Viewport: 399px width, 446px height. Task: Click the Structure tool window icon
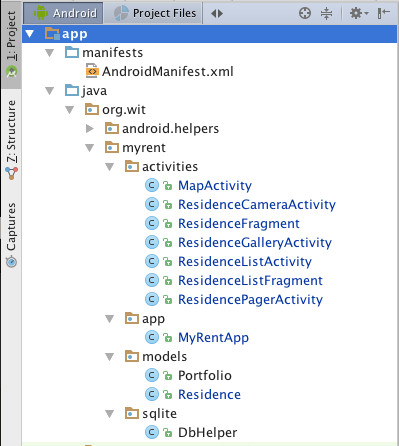[x=11, y=173]
